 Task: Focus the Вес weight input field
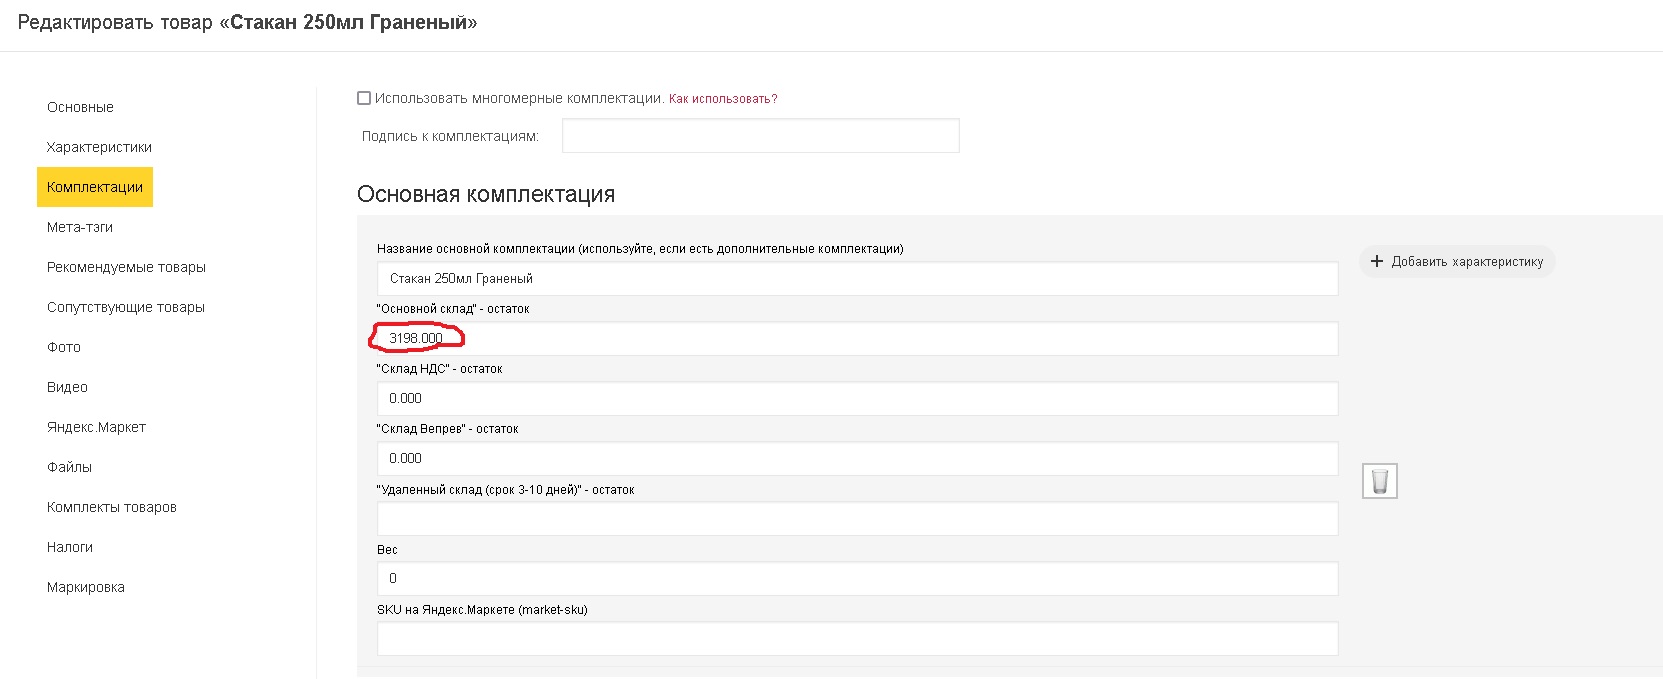857,579
